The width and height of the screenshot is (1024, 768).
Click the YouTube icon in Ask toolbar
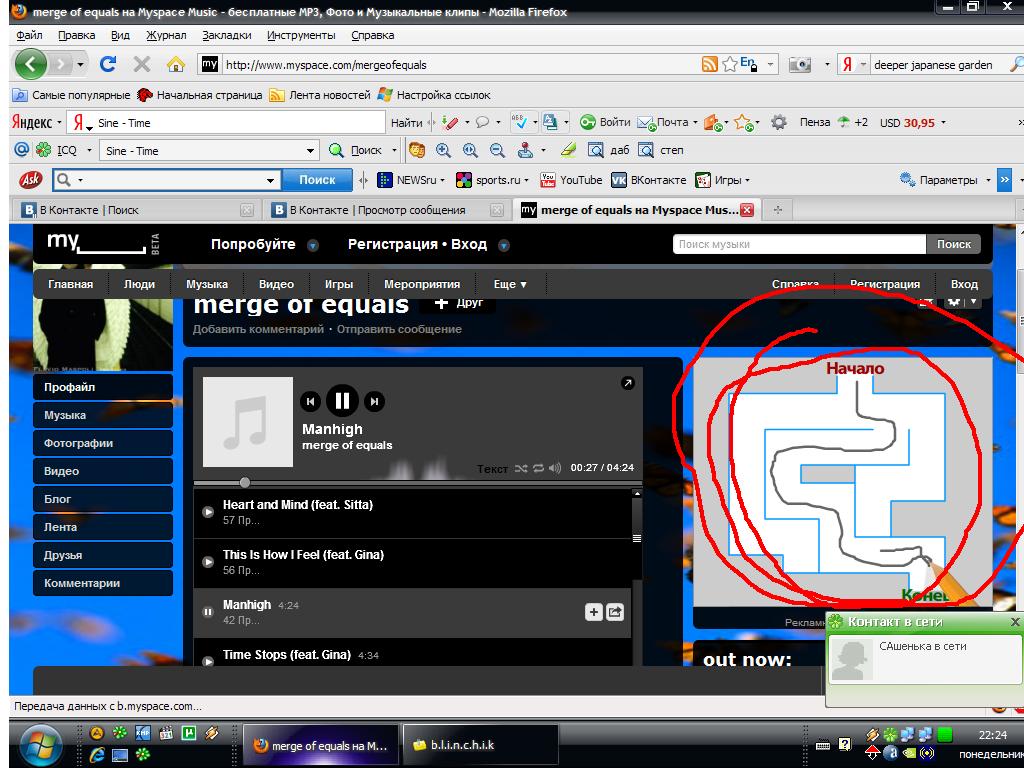click(x=547, y=180)
